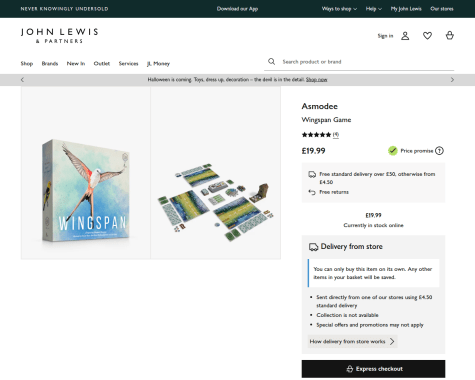Open the Brands menu

50,63
